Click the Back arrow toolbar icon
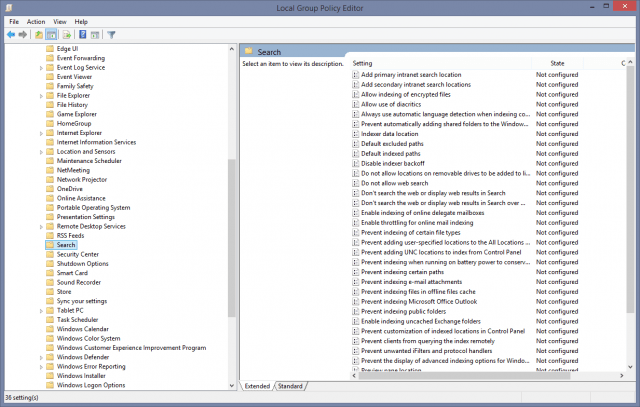The height and width of the screenshot is (407, 640). [x=11, y=35]
